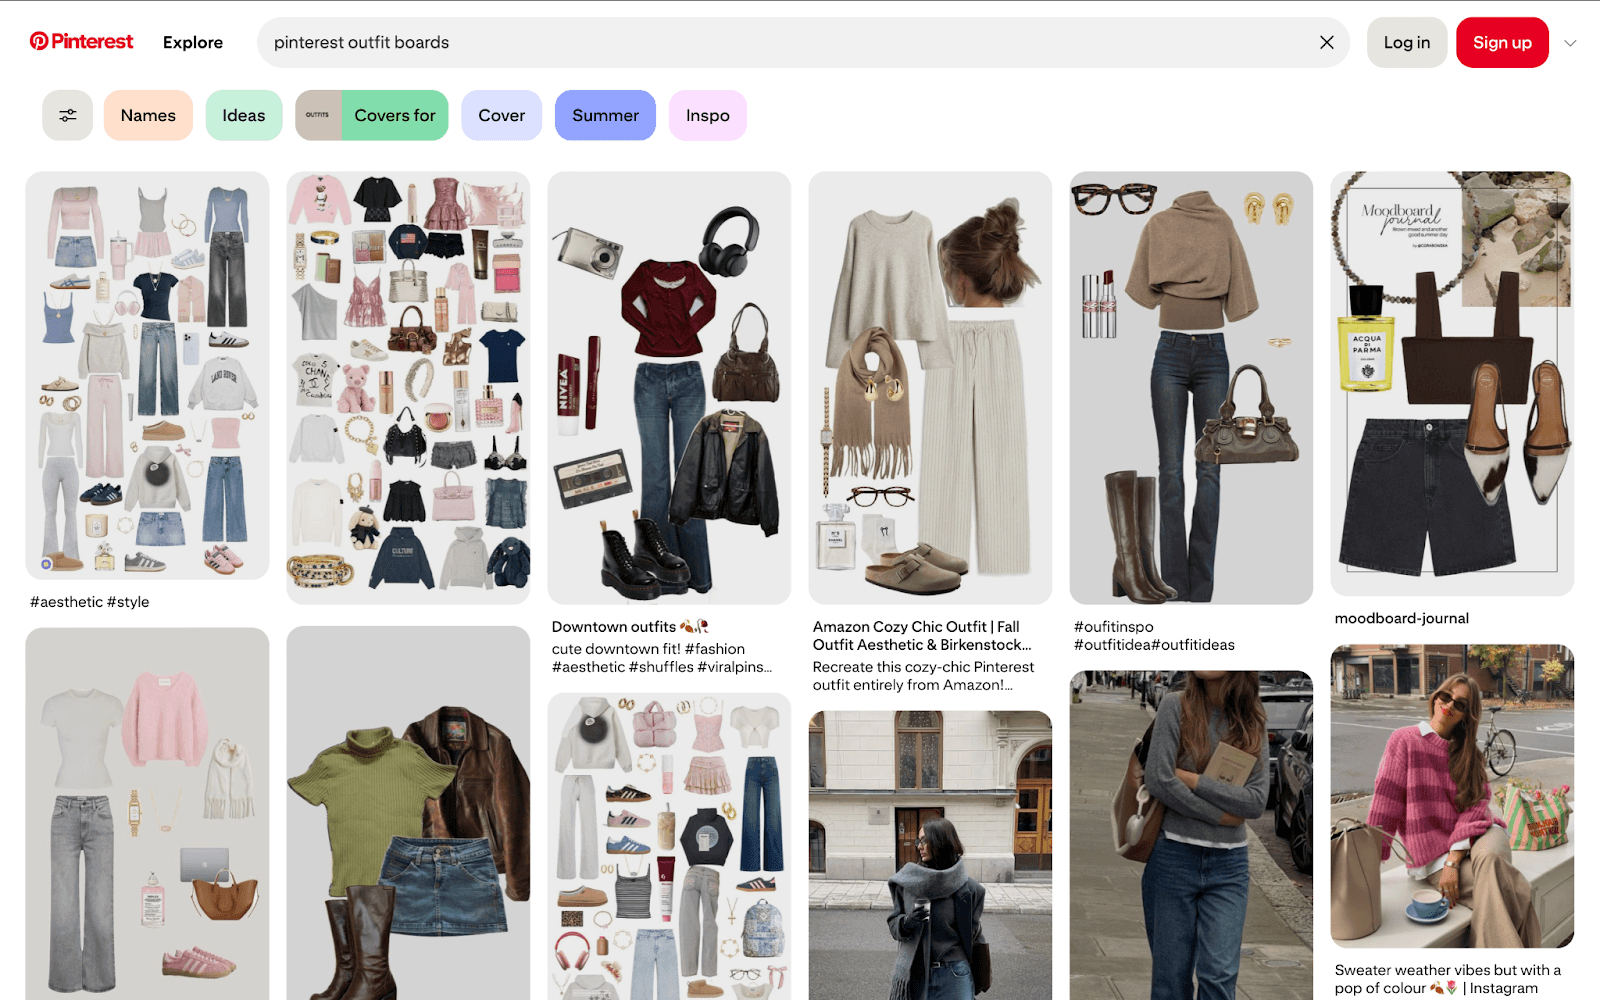Select the Inspo filter chip
This screenshot has height=1000, width=1600.
click(x=707, y=115)
